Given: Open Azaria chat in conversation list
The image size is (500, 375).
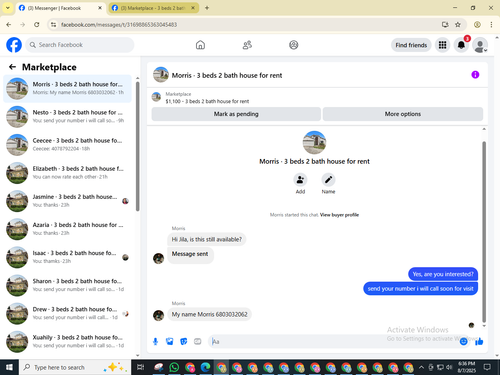Looking at the screenshot, I should (x=67, y=229).
